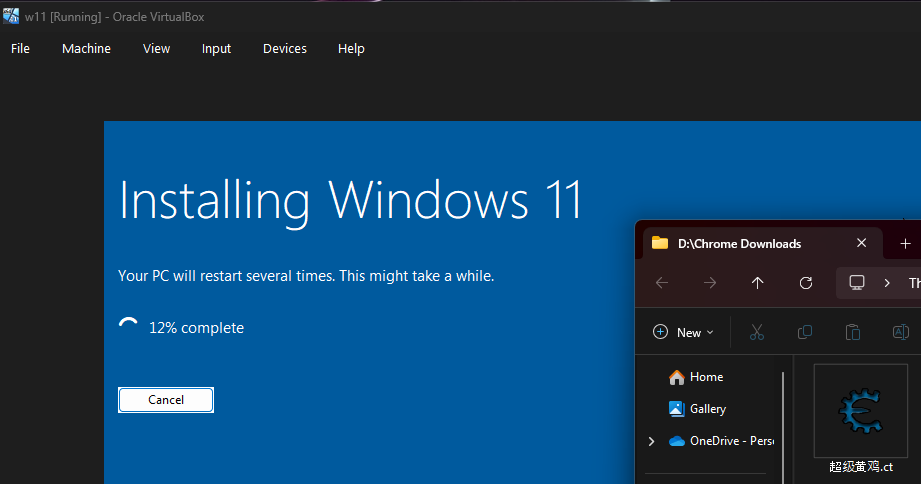Go back in File Explorer
The image size is (921, 484).
662,283
